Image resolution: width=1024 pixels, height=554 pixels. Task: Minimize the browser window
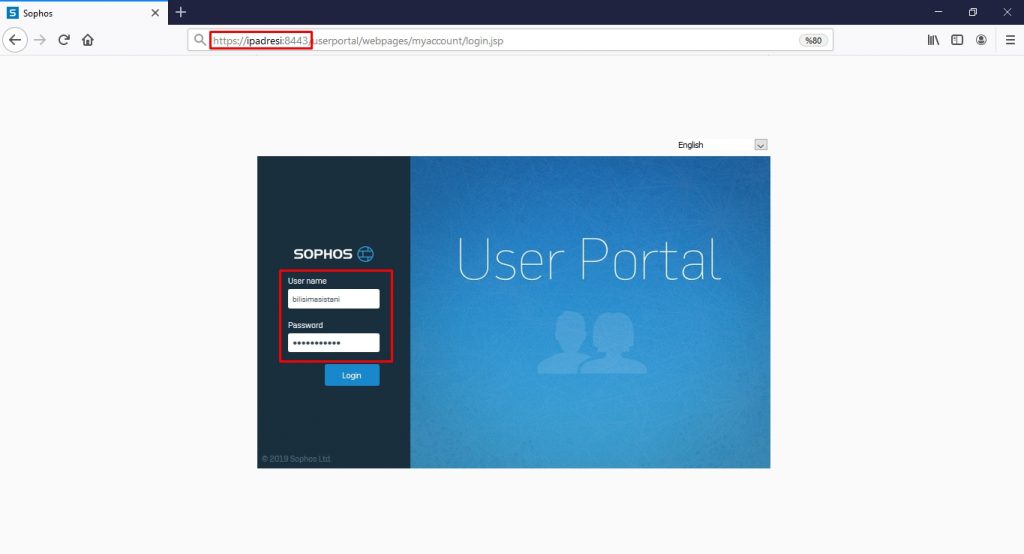(938, 12)
